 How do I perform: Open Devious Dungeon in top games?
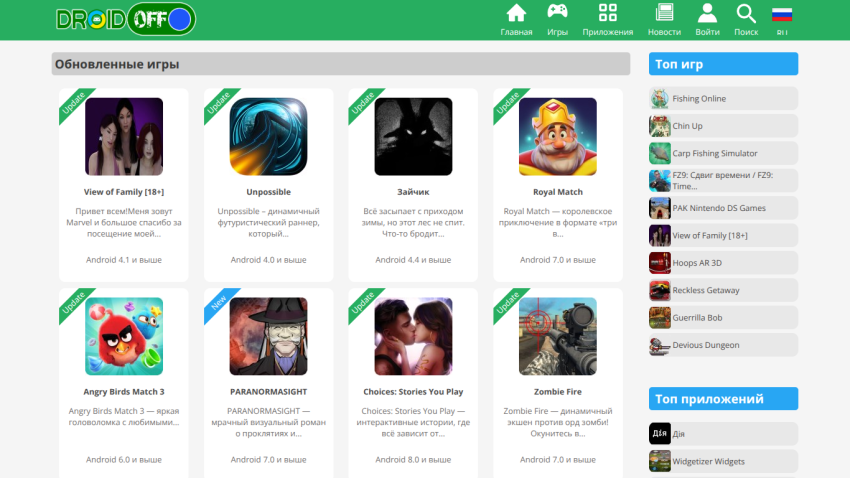[723, 345]
